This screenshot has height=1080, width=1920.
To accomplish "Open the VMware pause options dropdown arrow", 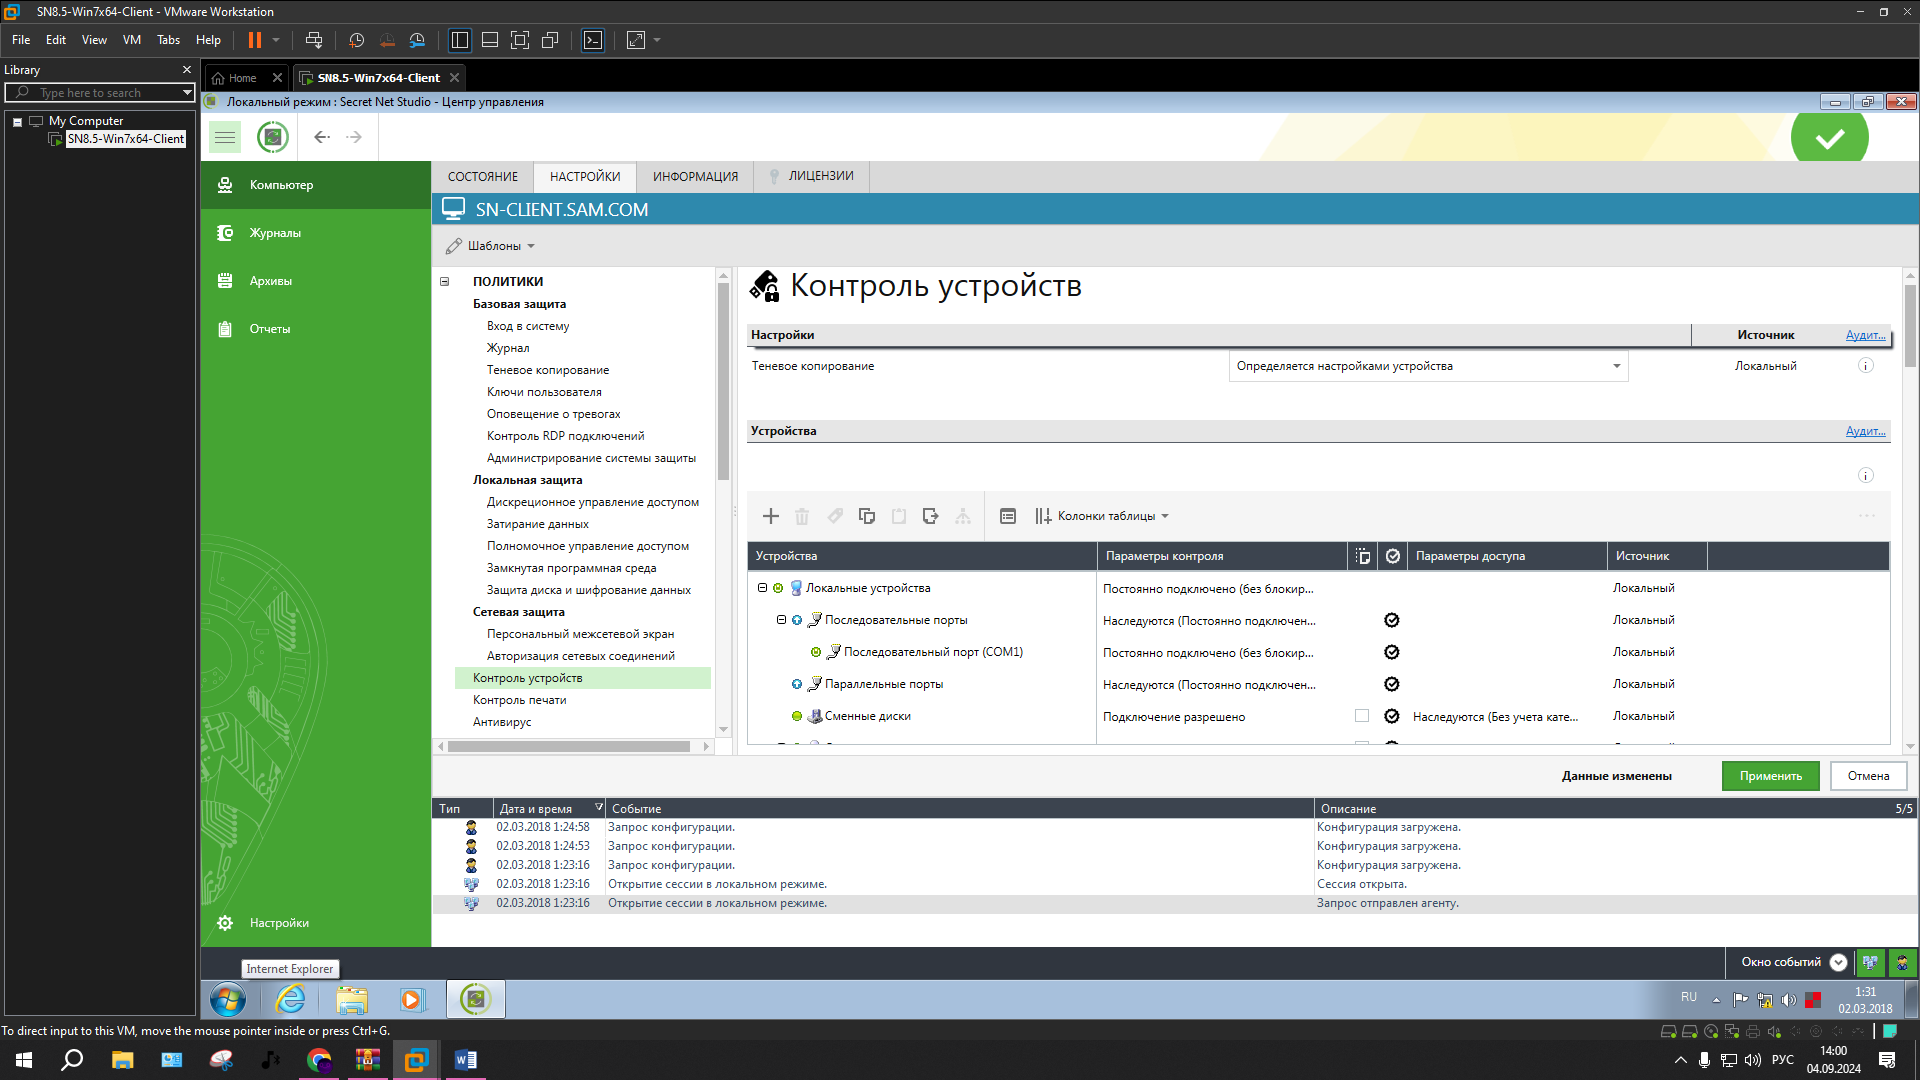I will point(276,40).
